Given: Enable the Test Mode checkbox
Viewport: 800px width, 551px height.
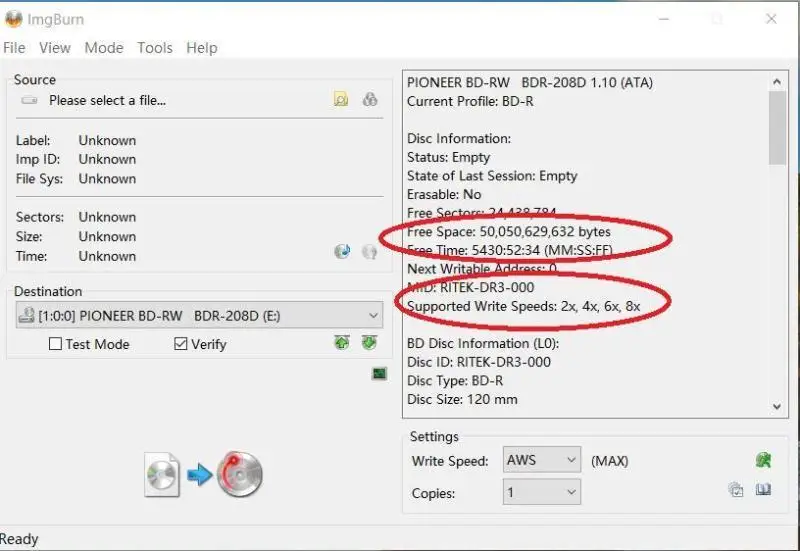Looking at the screenshot, I should pyautogui.click(x=55, y=344).
